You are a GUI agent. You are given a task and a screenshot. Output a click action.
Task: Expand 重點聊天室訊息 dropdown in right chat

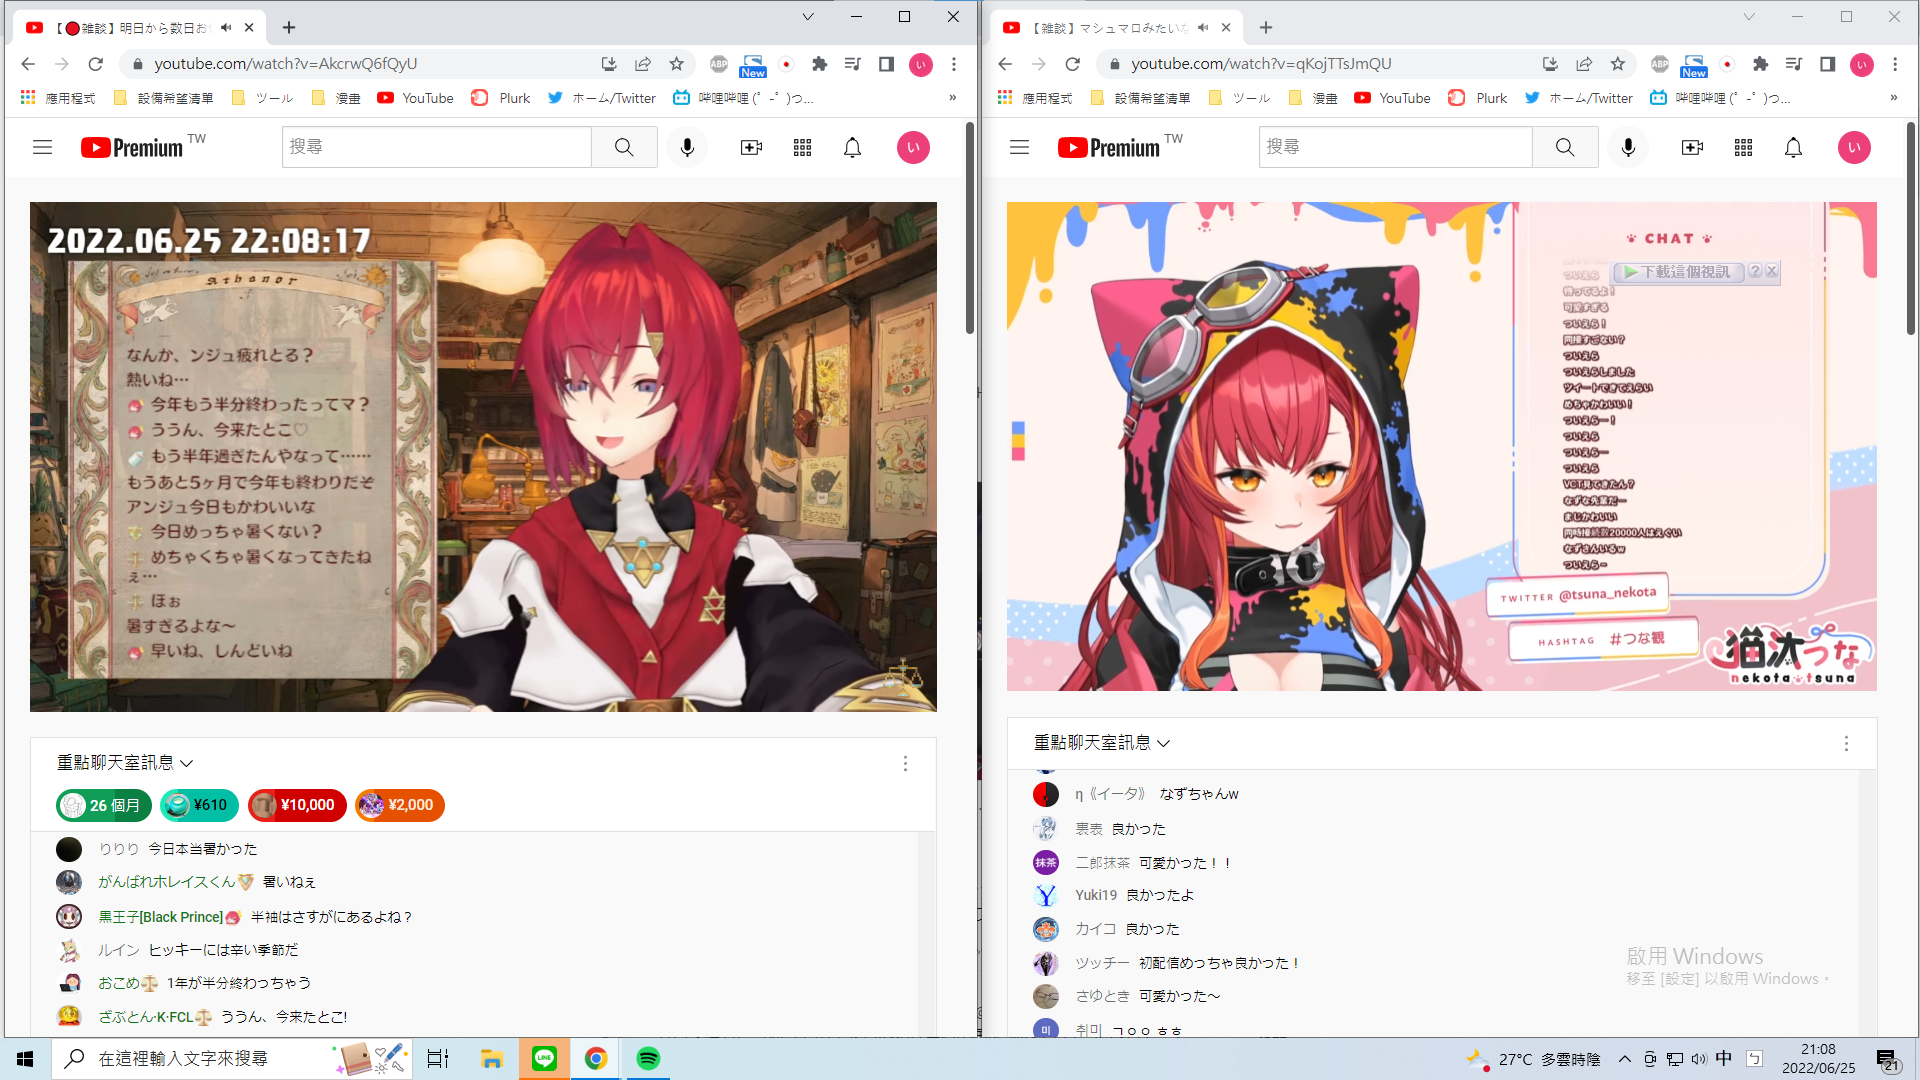tap(1102, 743)
